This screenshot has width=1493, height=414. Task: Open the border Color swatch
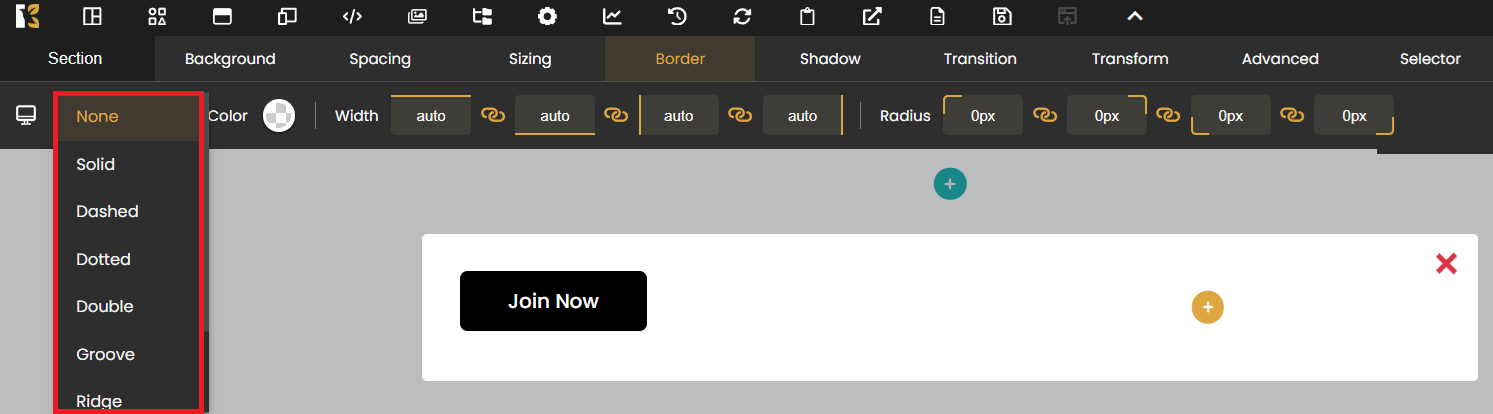(x=278, y=116)
